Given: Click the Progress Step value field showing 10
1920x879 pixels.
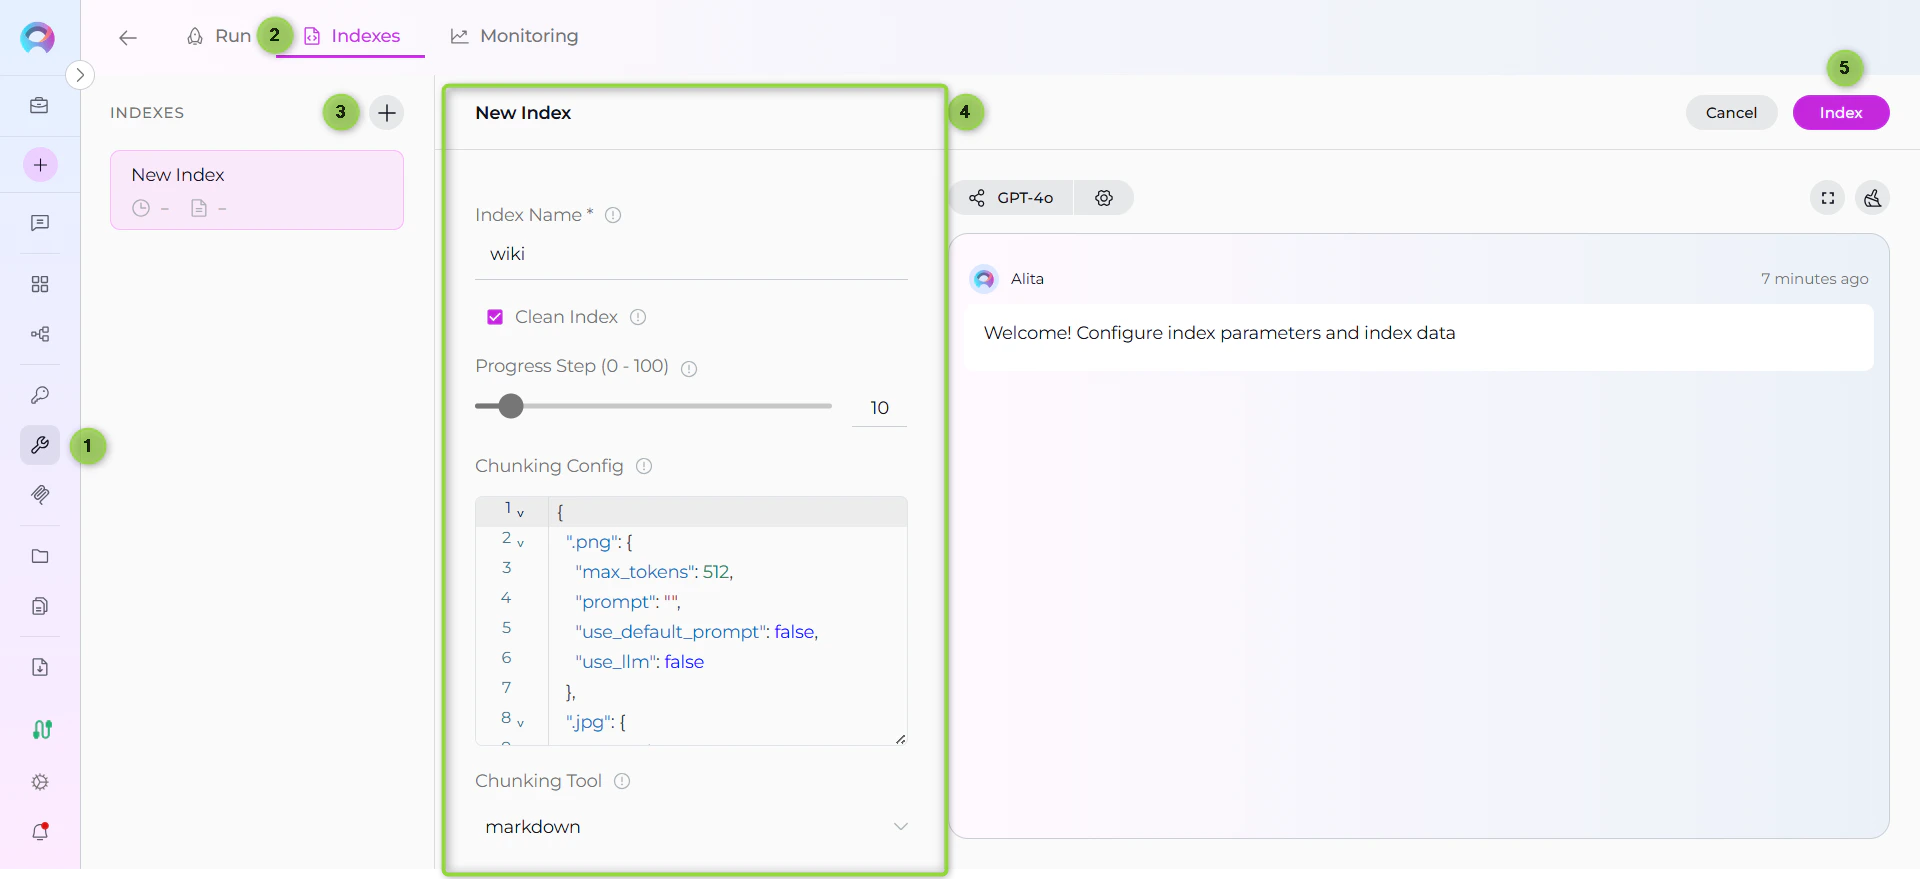Looking at the screenshot, I should [x=879, y=408].
